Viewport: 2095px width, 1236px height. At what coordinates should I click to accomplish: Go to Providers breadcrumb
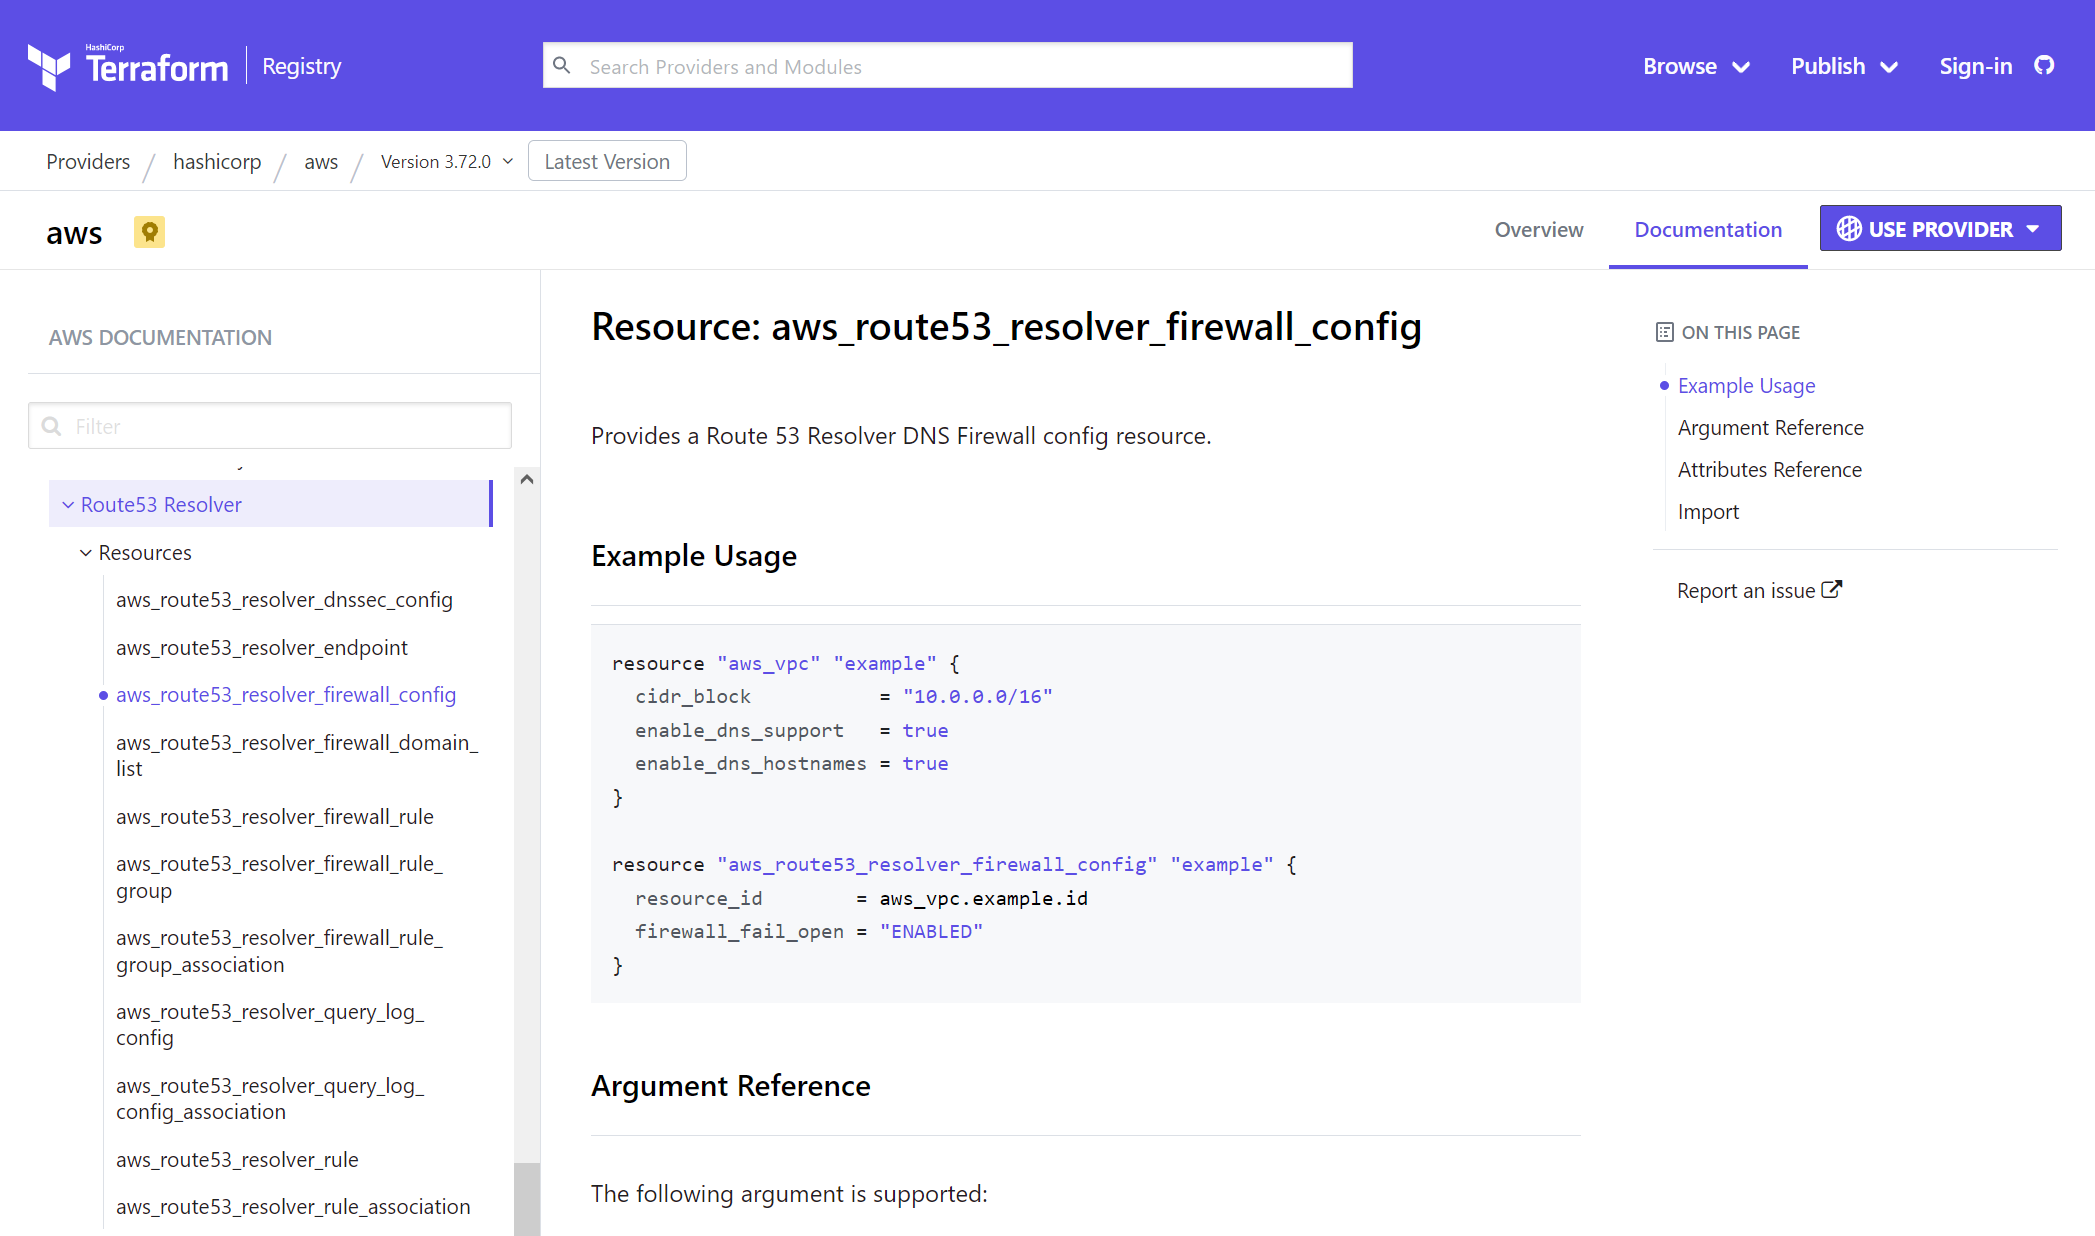(88, 162)
